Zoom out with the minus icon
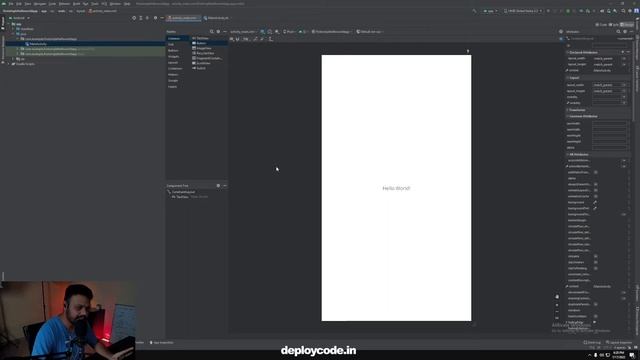Image resolution: width=640 pixels, height=360 pixels. (557, 311)
